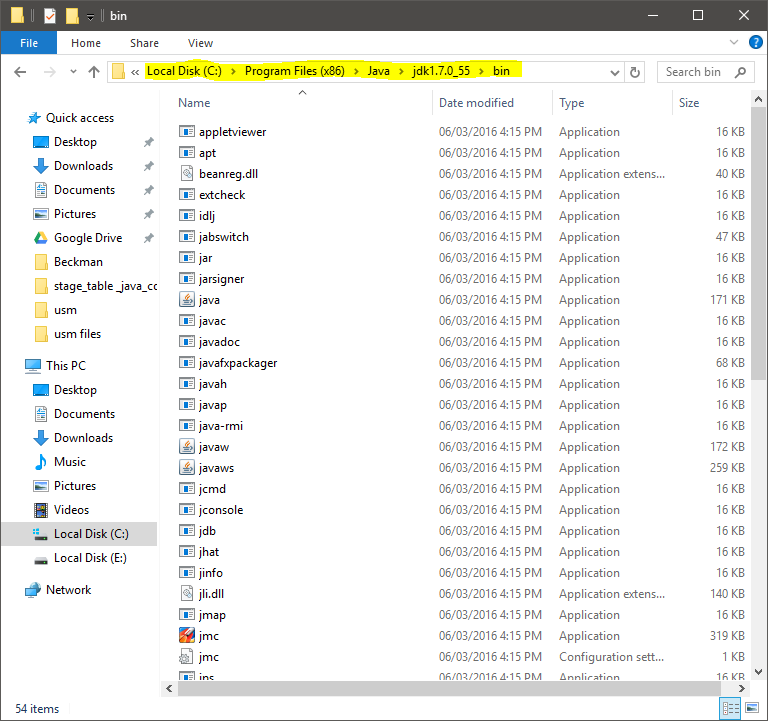Open Beckman folder in Quick access
The height and width of the screenshot is (721, 768).
click(x=78, y=262)
